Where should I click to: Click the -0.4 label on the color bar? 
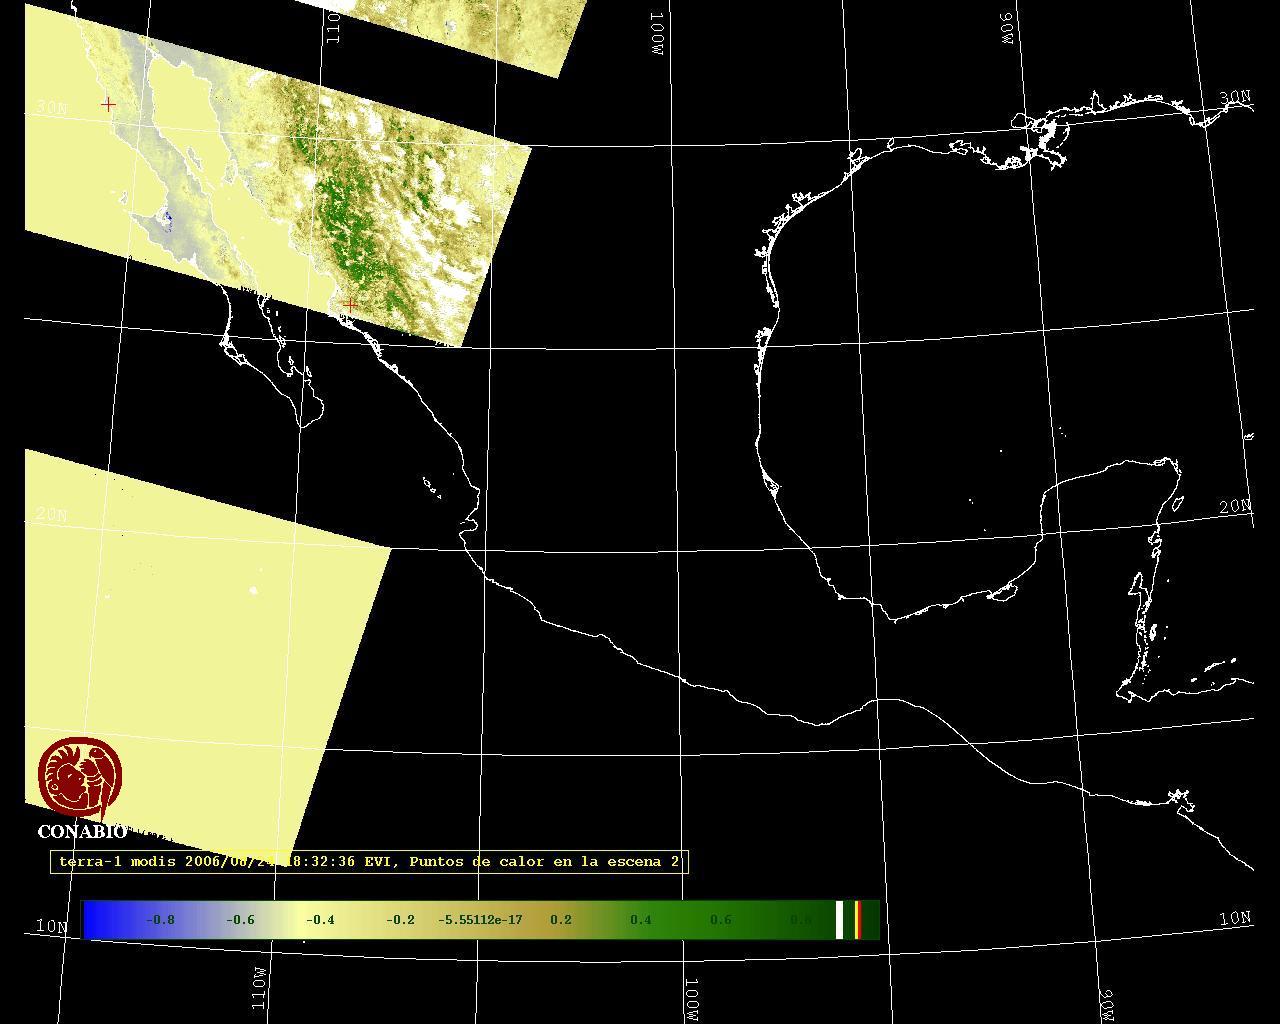320,920
